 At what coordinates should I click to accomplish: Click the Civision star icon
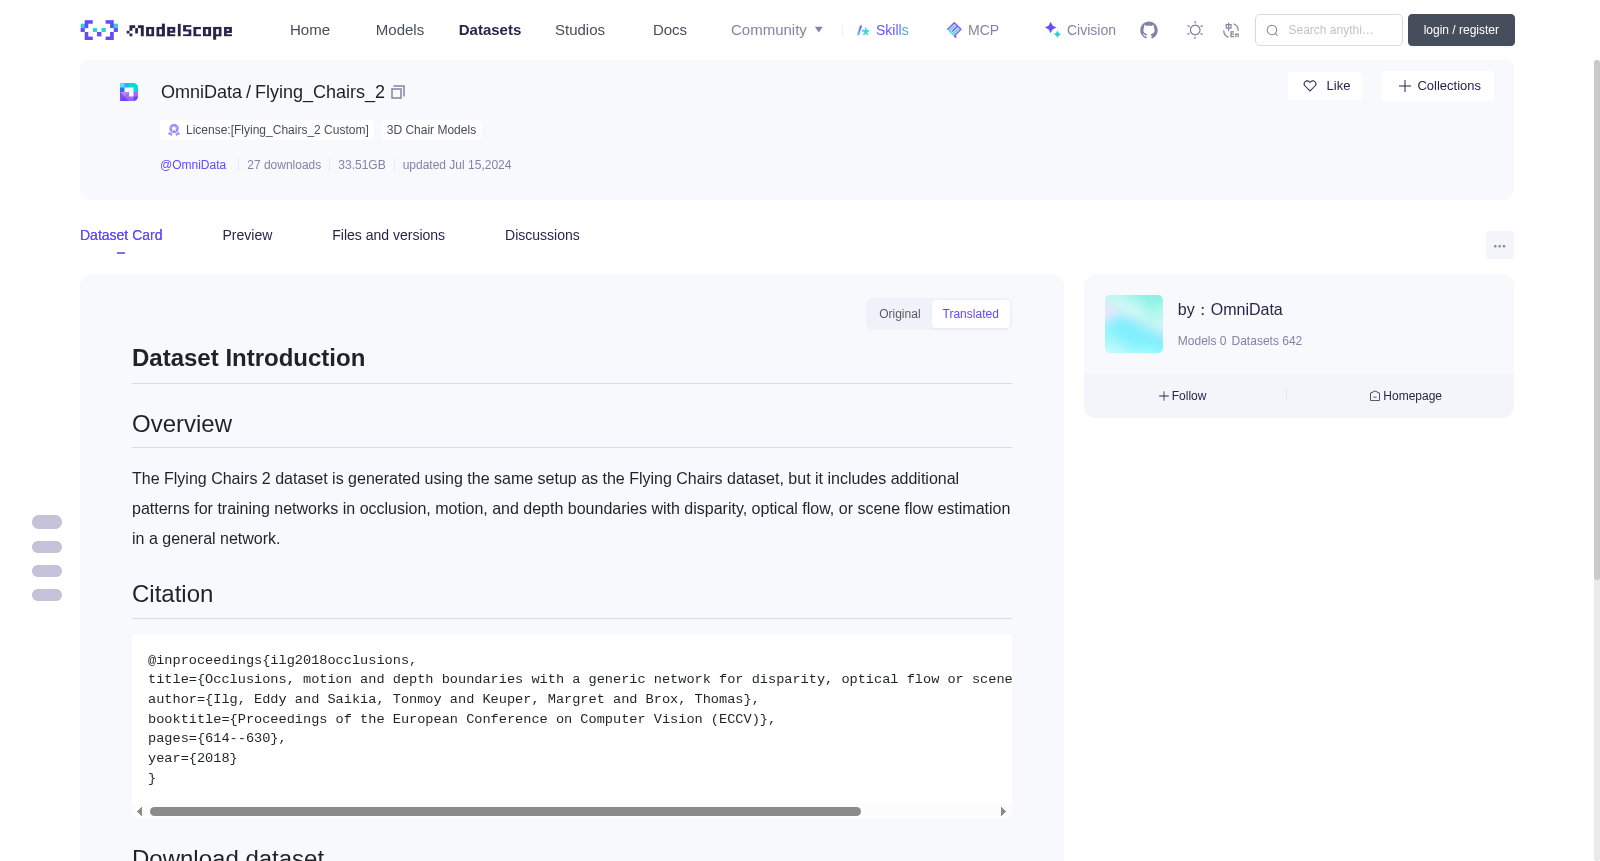[x=1052, y=30]
